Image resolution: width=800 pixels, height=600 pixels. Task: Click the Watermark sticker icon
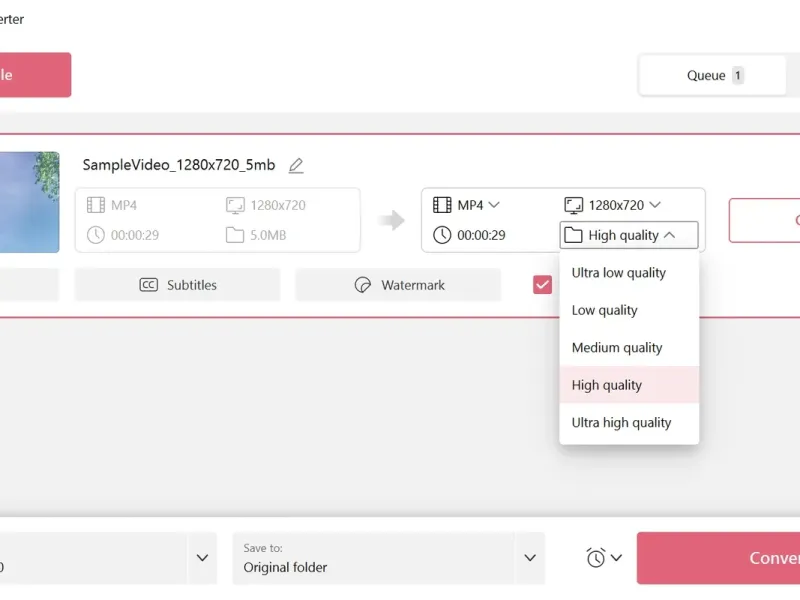363,285
